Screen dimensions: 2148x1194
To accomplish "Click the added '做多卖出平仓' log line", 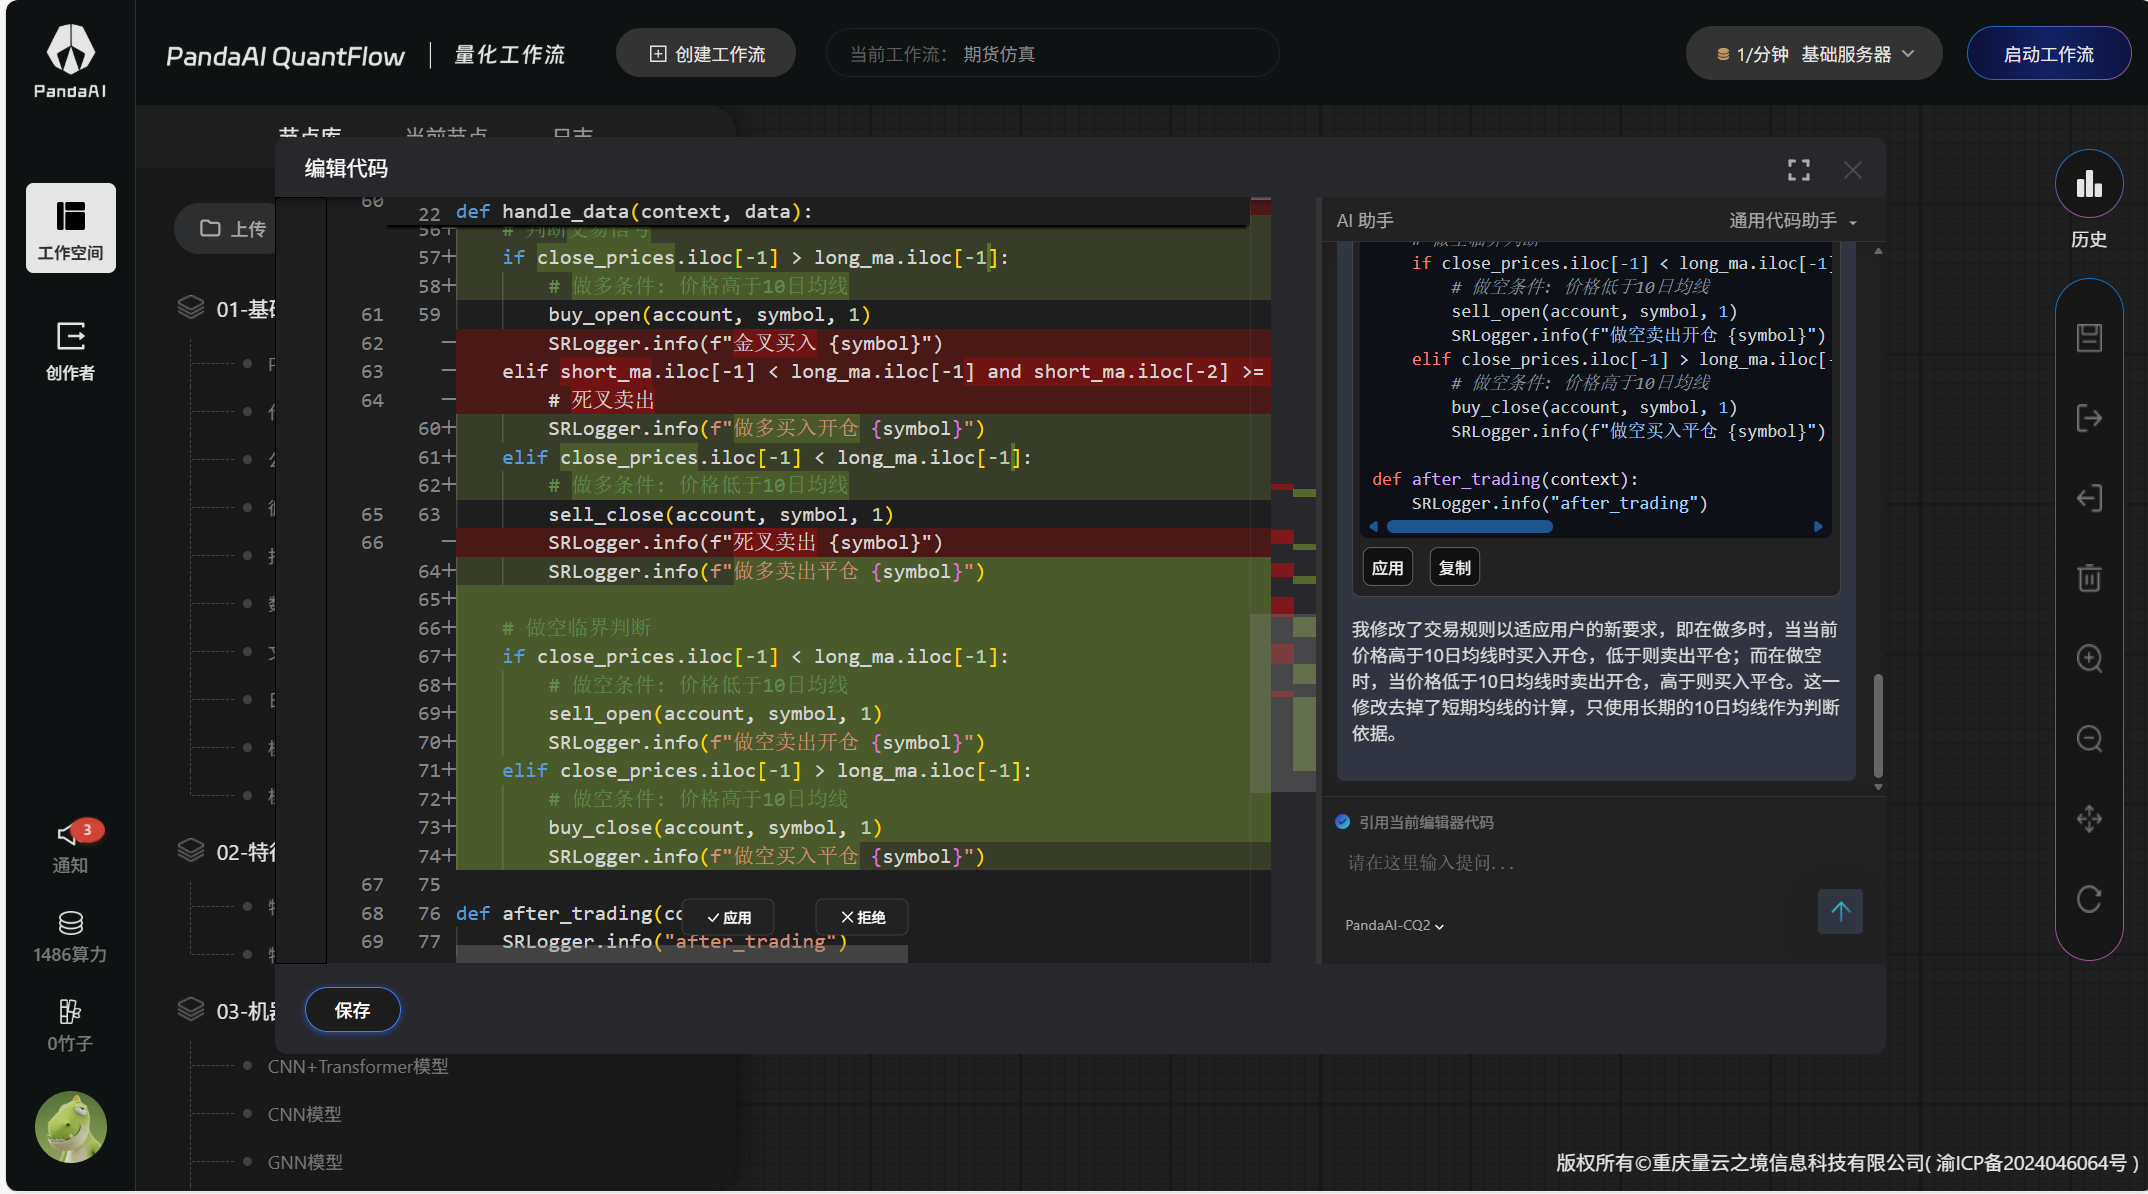I will (x=766, y=572).
